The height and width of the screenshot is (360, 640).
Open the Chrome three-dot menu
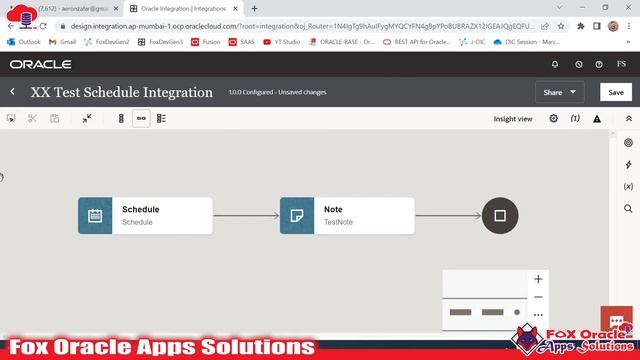[x=629, y=26]
